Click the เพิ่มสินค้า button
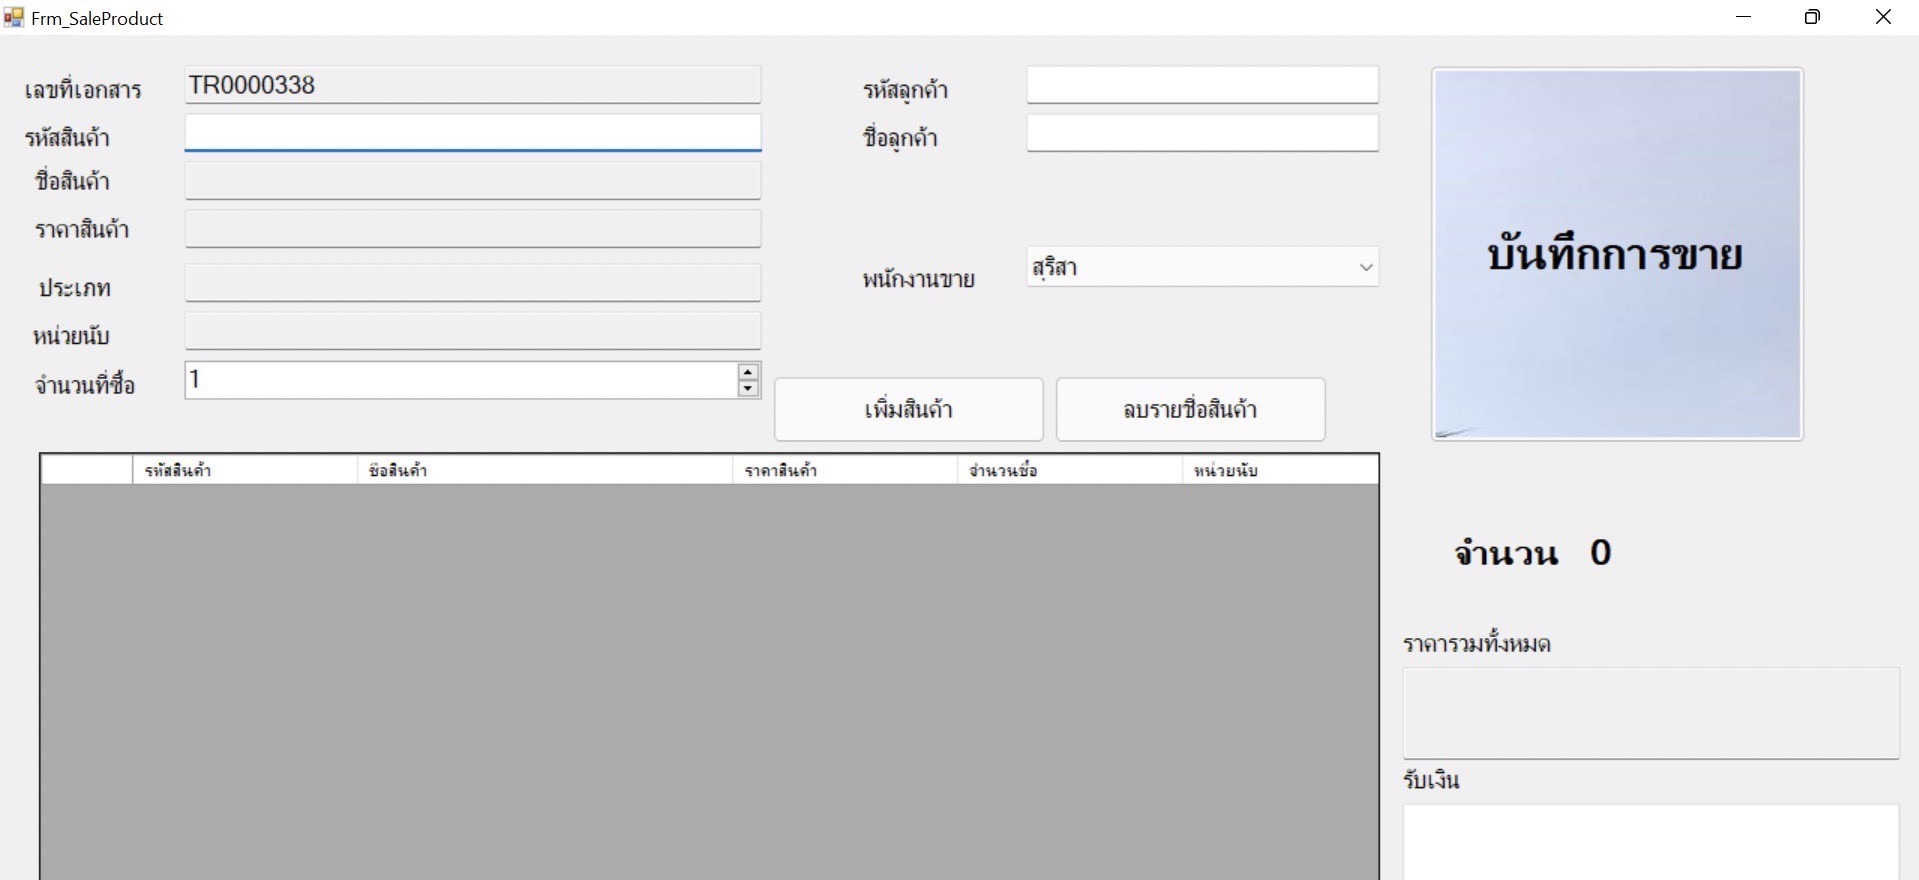 pos(908,409)
